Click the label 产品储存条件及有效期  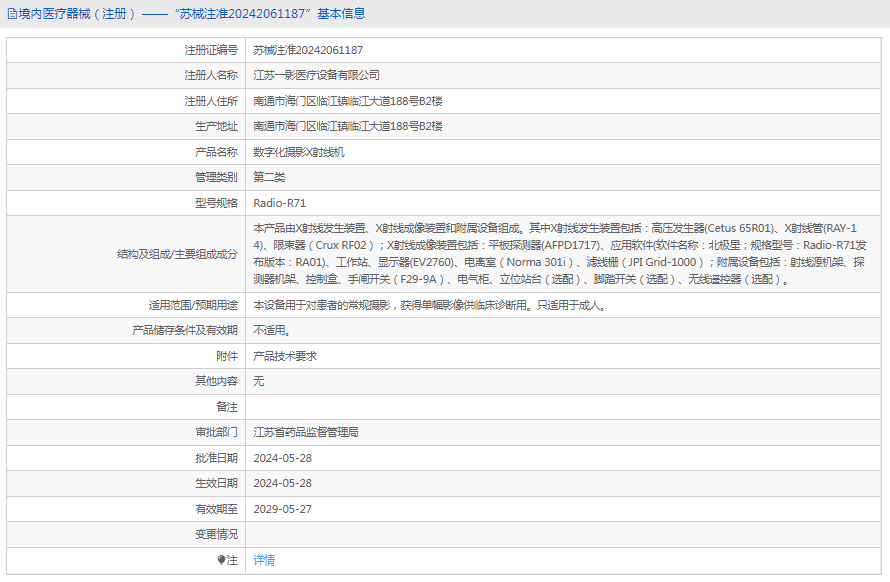tap(184, 330)
